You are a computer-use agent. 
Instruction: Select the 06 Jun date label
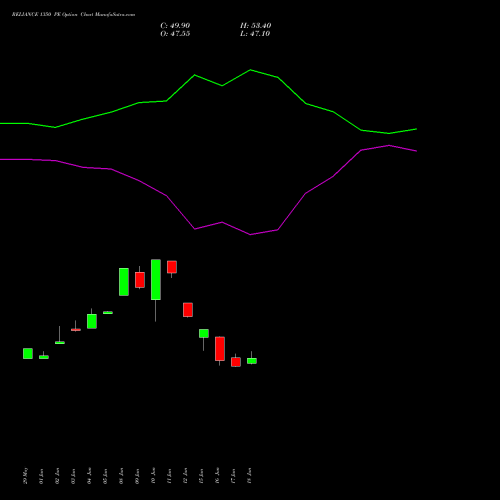tap(122, 476)
